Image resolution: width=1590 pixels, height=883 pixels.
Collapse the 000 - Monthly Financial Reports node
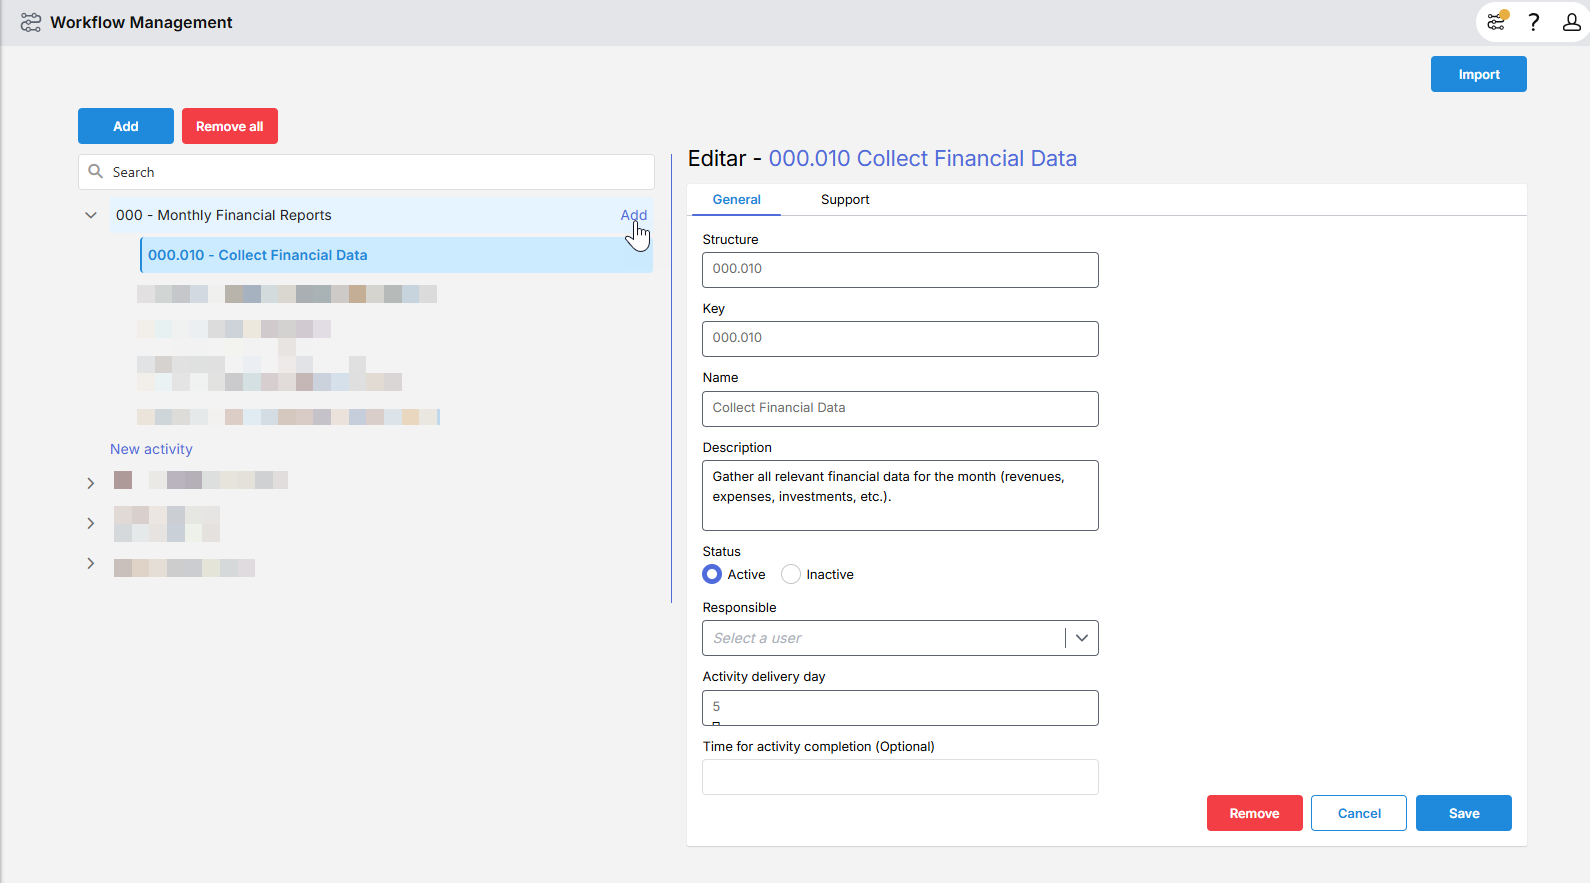(91, 215)
